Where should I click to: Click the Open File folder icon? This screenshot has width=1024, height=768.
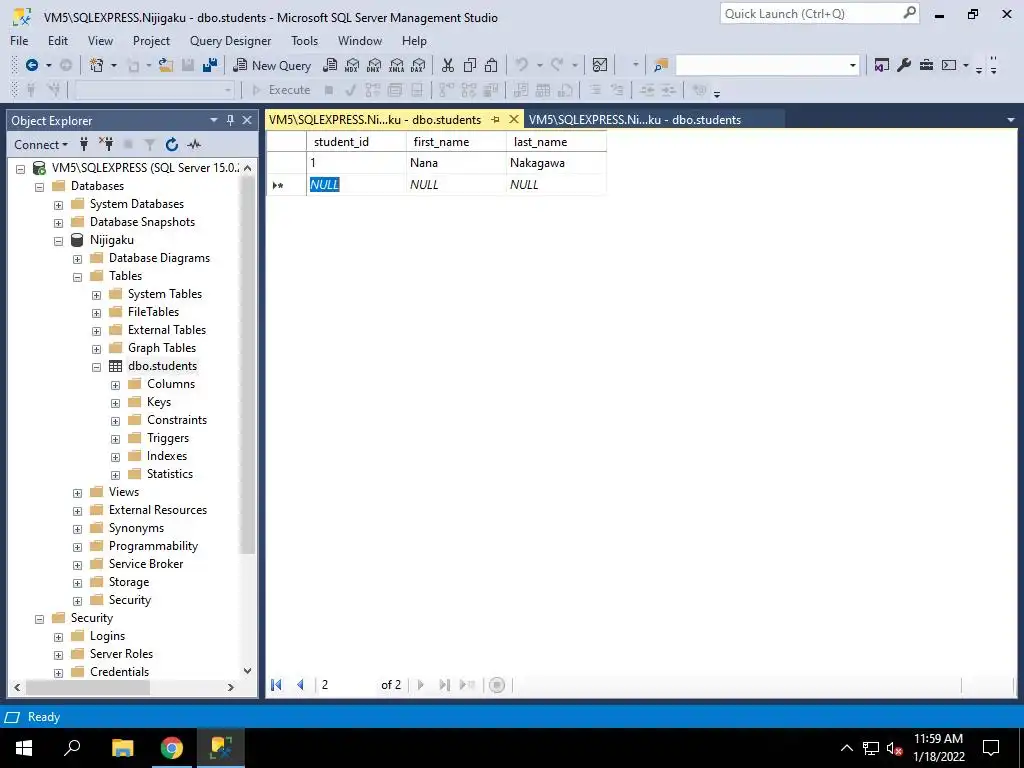click(x=165, y=65)
